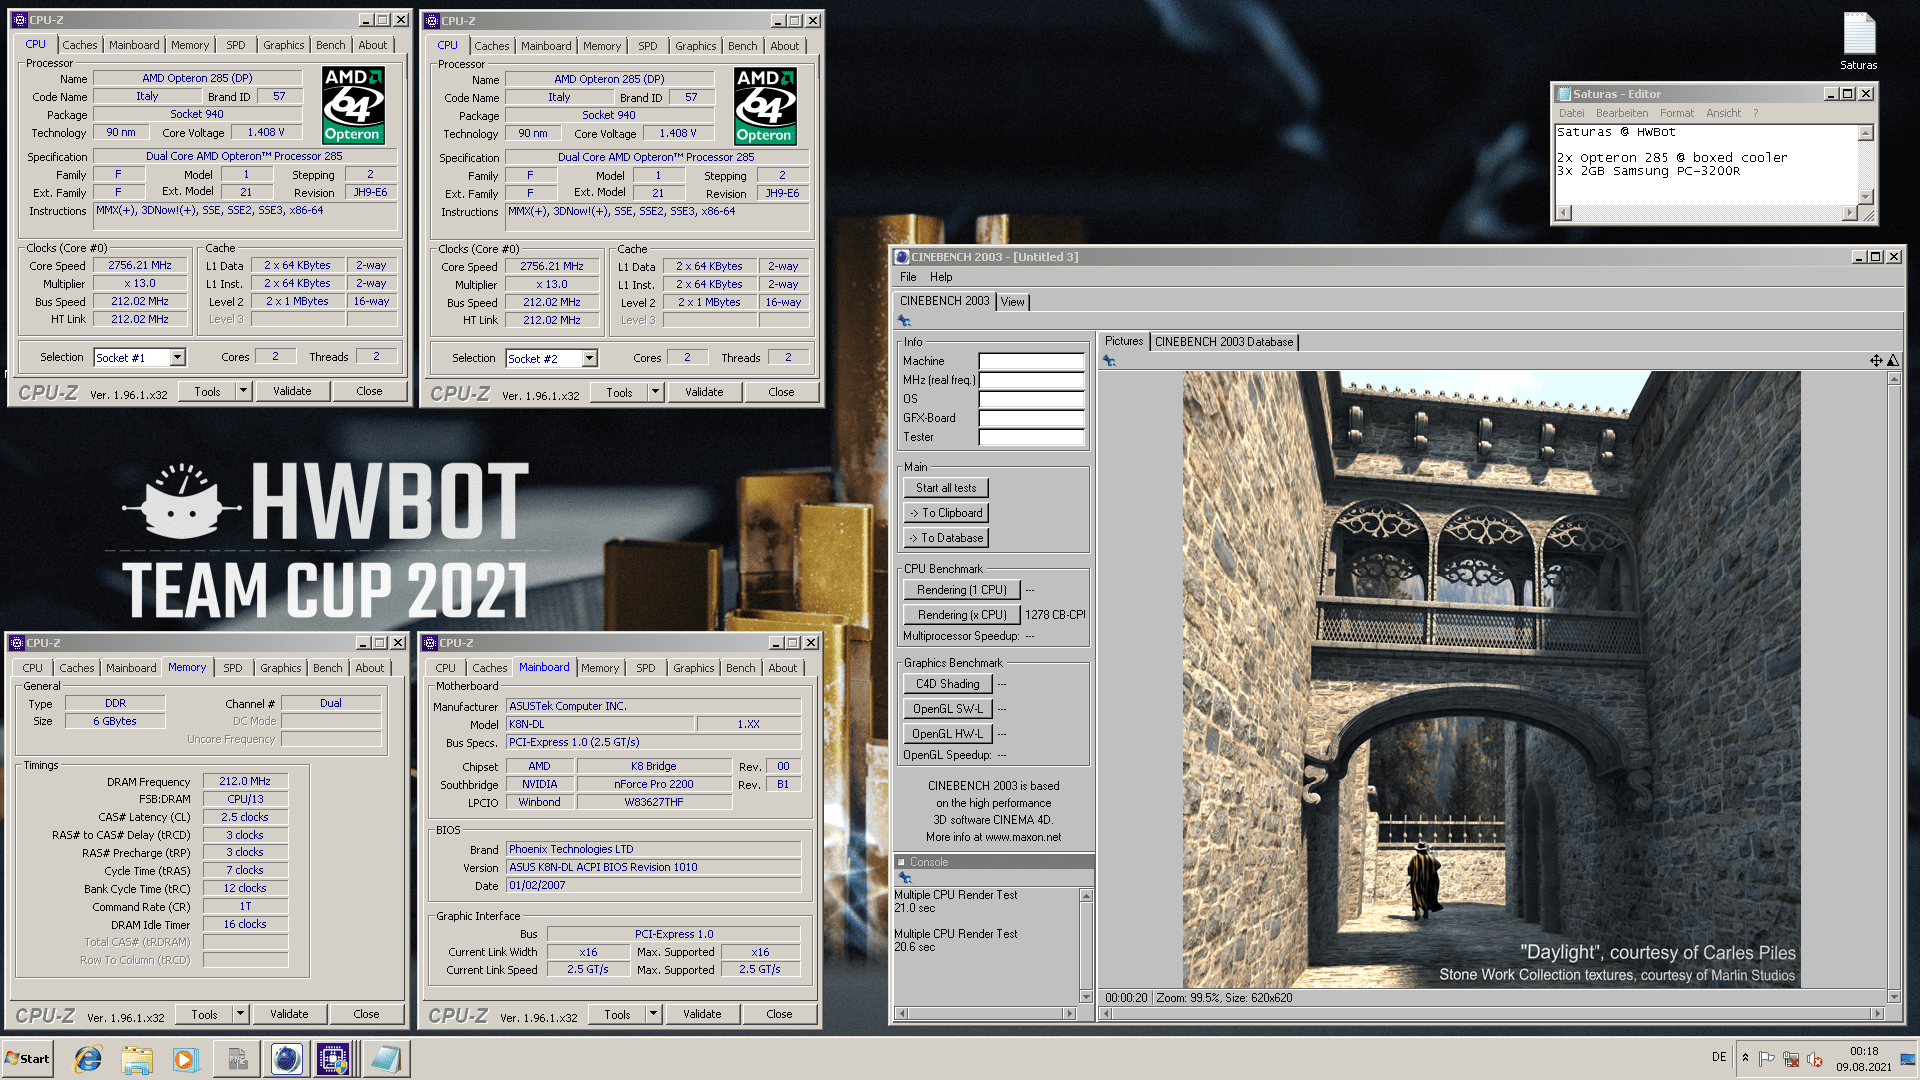Open the Saturas file on the desktop
The image size is (1920, 1080).
pos(1859,42)
